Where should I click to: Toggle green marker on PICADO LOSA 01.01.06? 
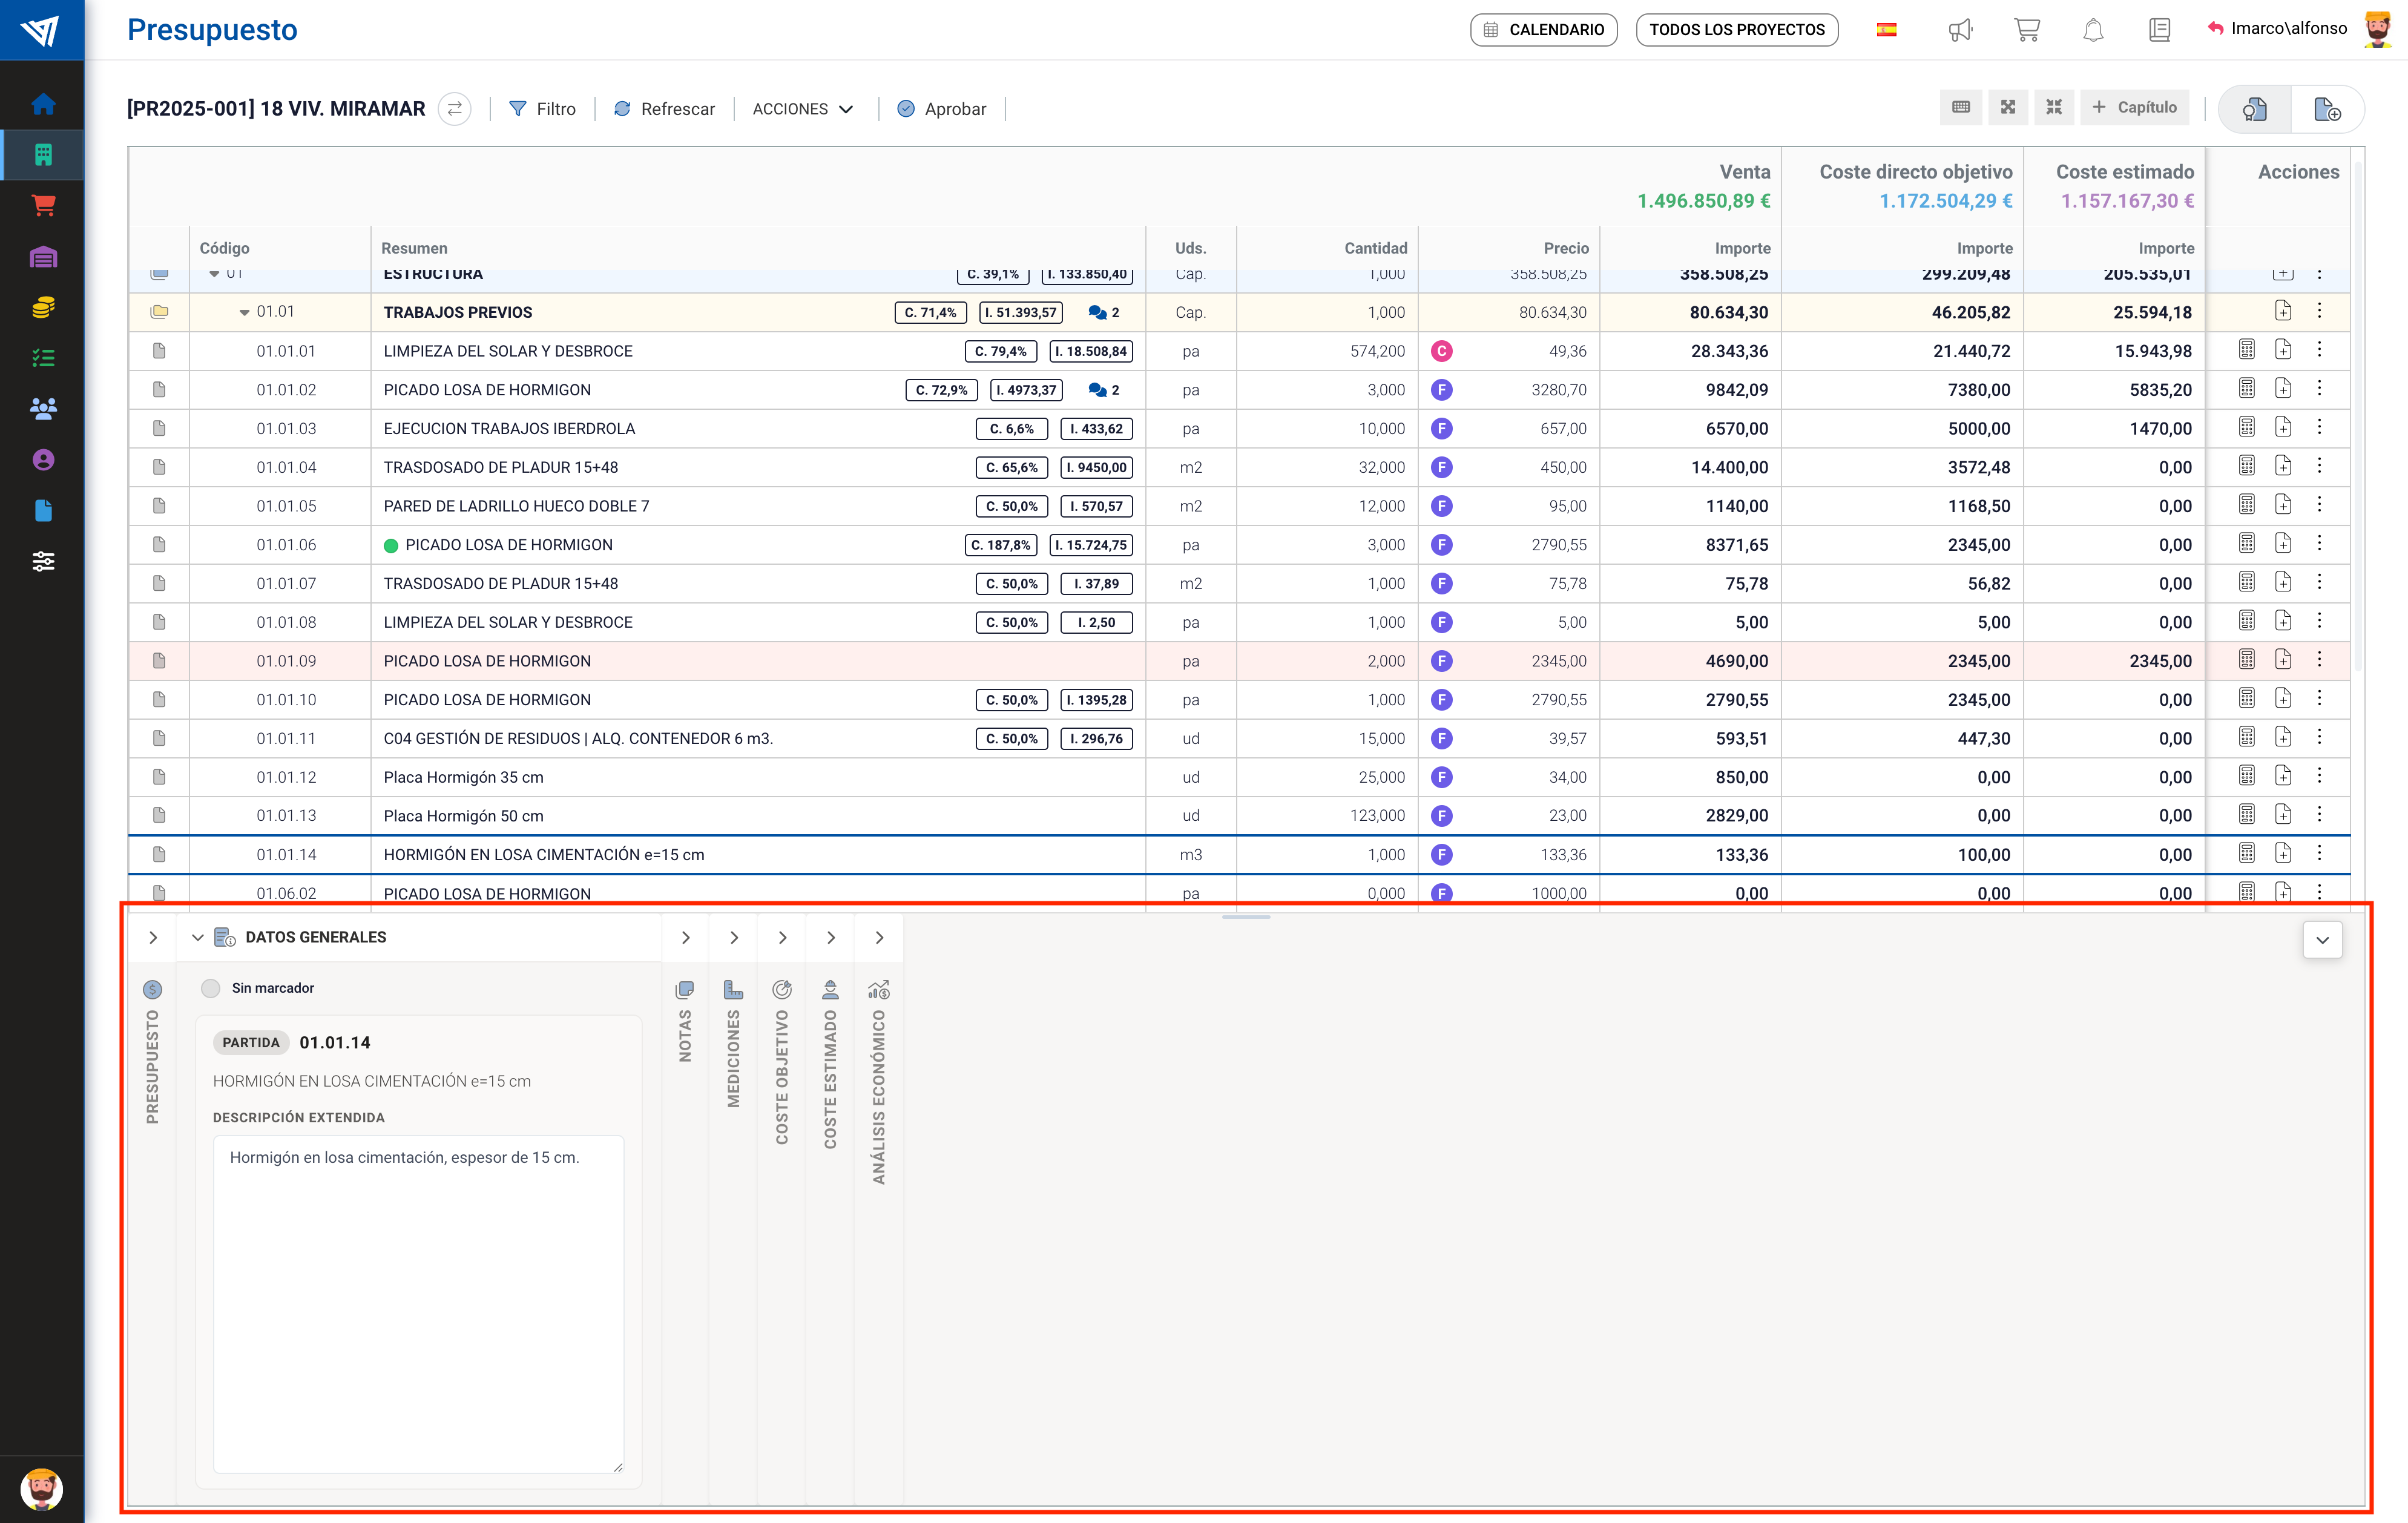click(391, 545)
